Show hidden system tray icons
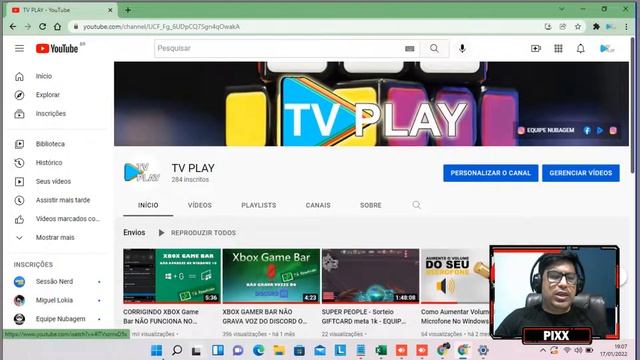The width and height of the screenshot is (640, 360). pyautogui.click(x=543, y=350)
